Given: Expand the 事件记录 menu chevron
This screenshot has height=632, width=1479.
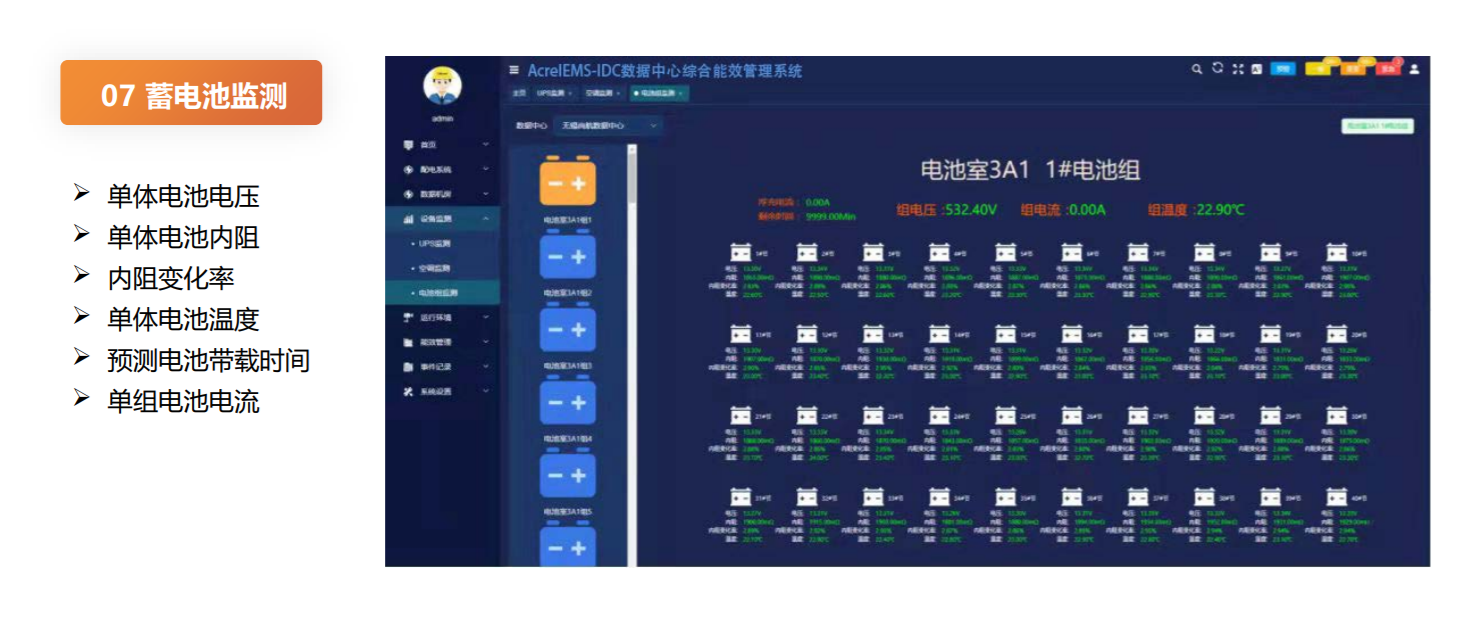Looking at the screenshot, I should 486,367.
